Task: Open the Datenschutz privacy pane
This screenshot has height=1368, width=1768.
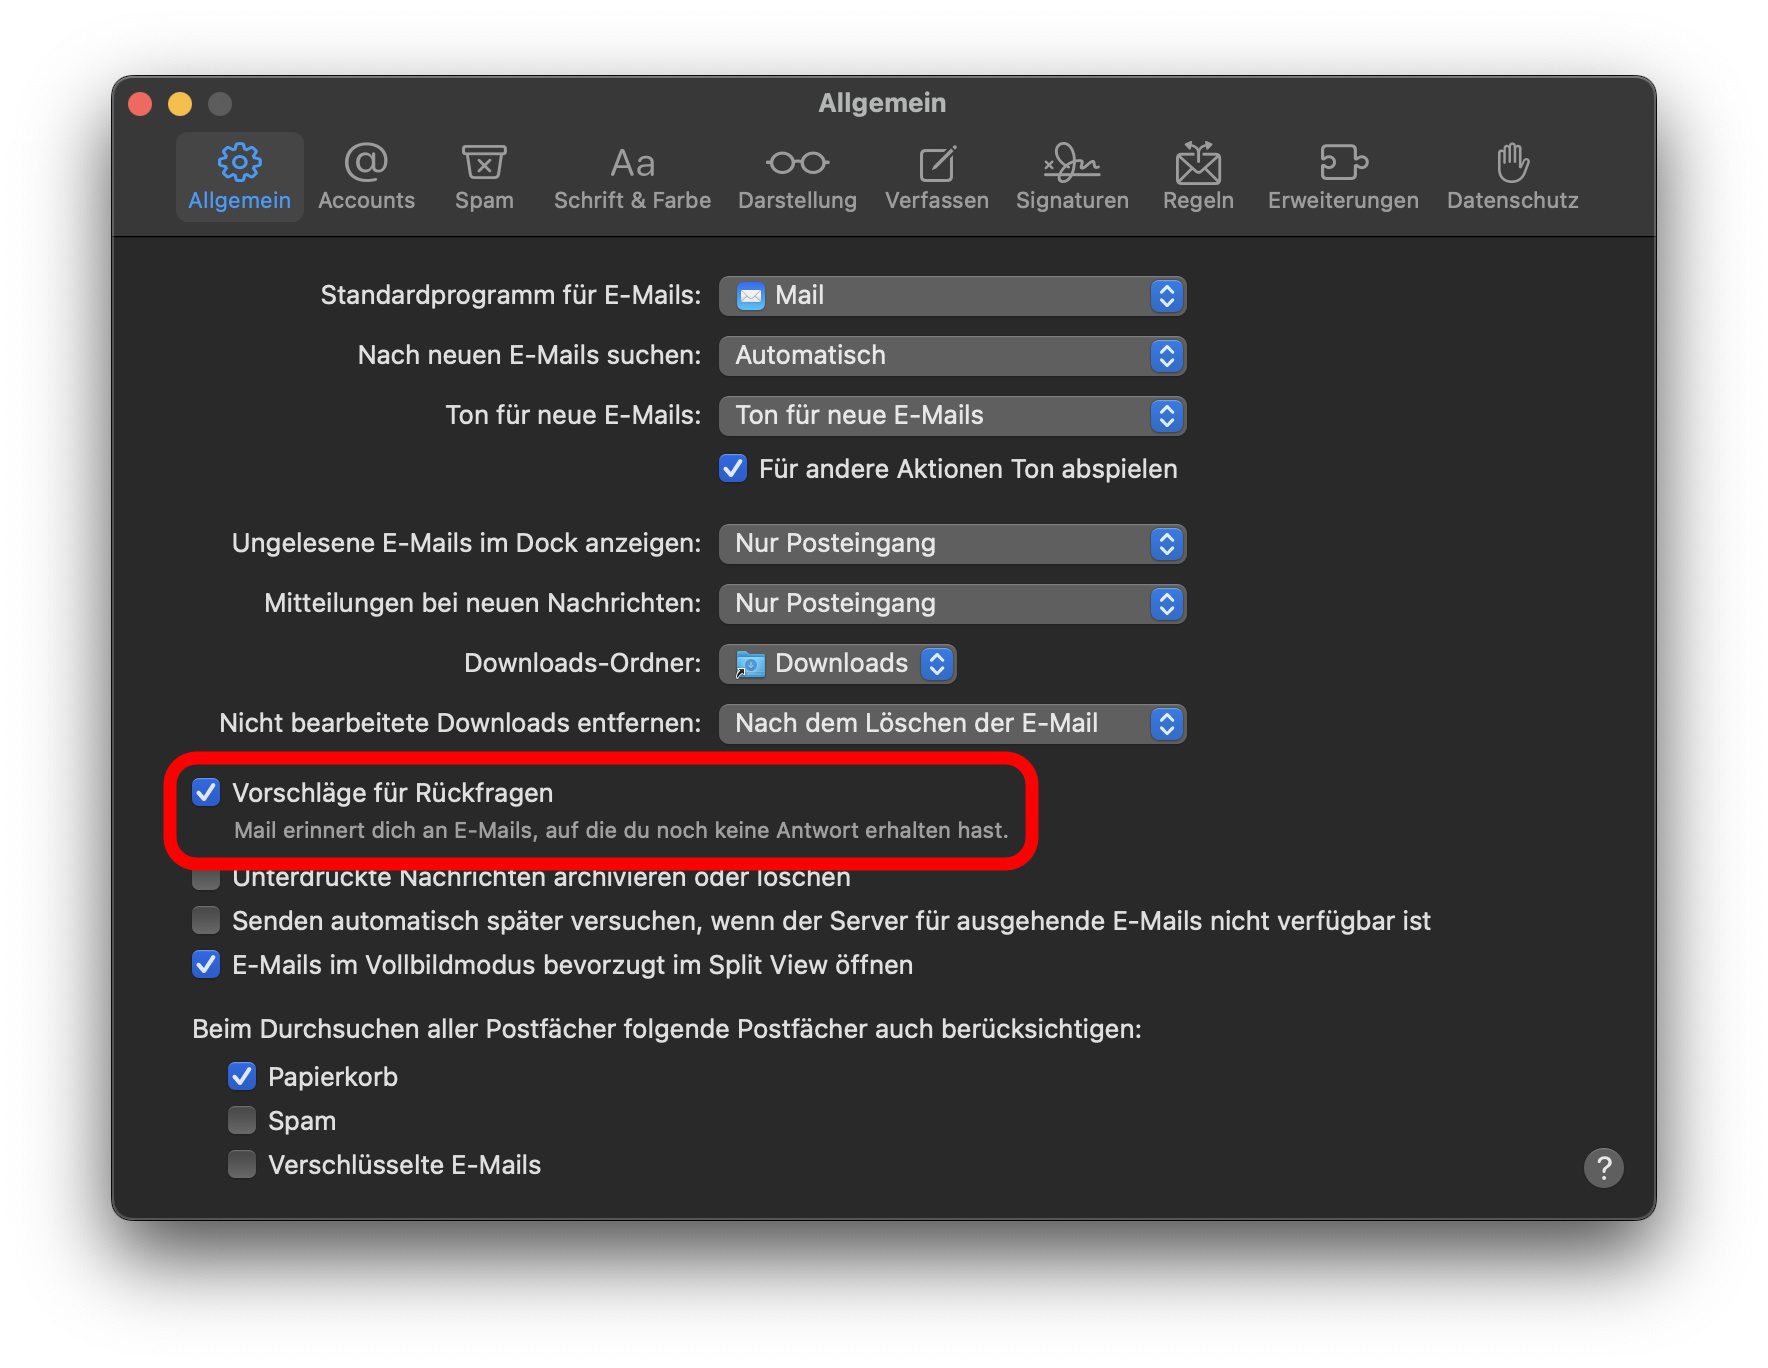Action: pyautogui.click(x=1512, y=177)
